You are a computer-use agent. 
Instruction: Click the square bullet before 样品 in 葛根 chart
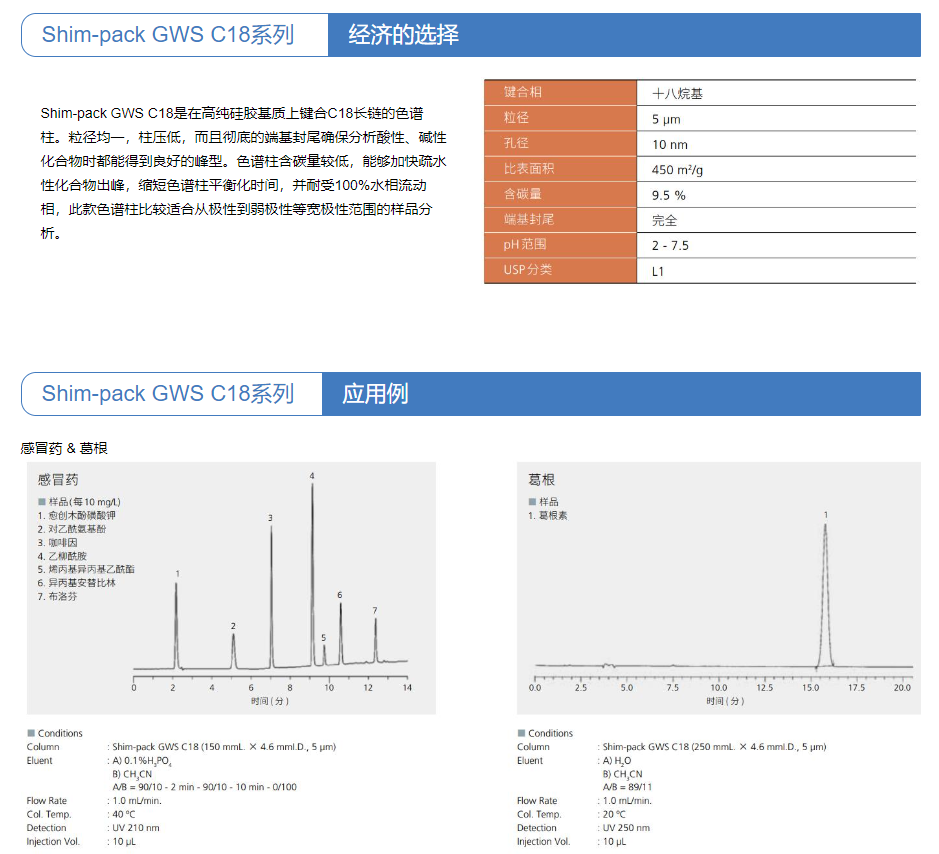pos(531,502)
